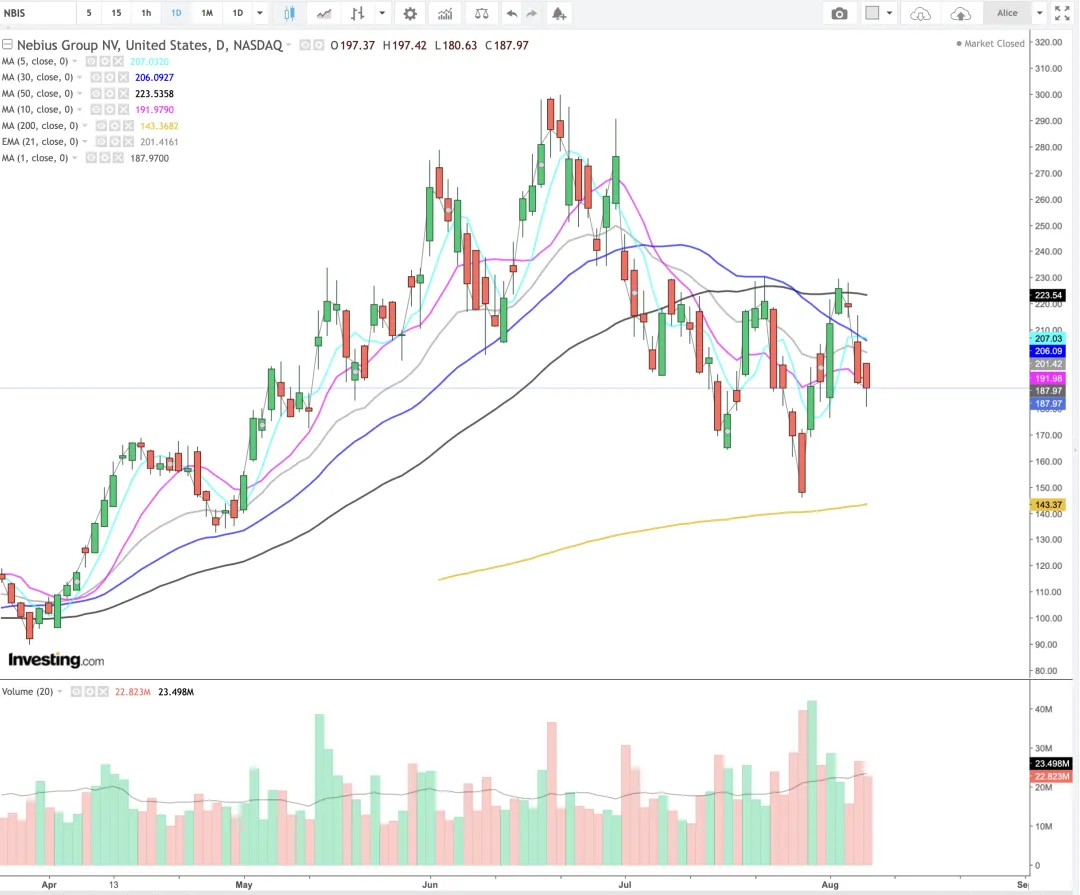Viewport: 1080px width, 895px height.
Task: Toggle visibility of MA (5, close, 0)
Action: tap(91, 61)
